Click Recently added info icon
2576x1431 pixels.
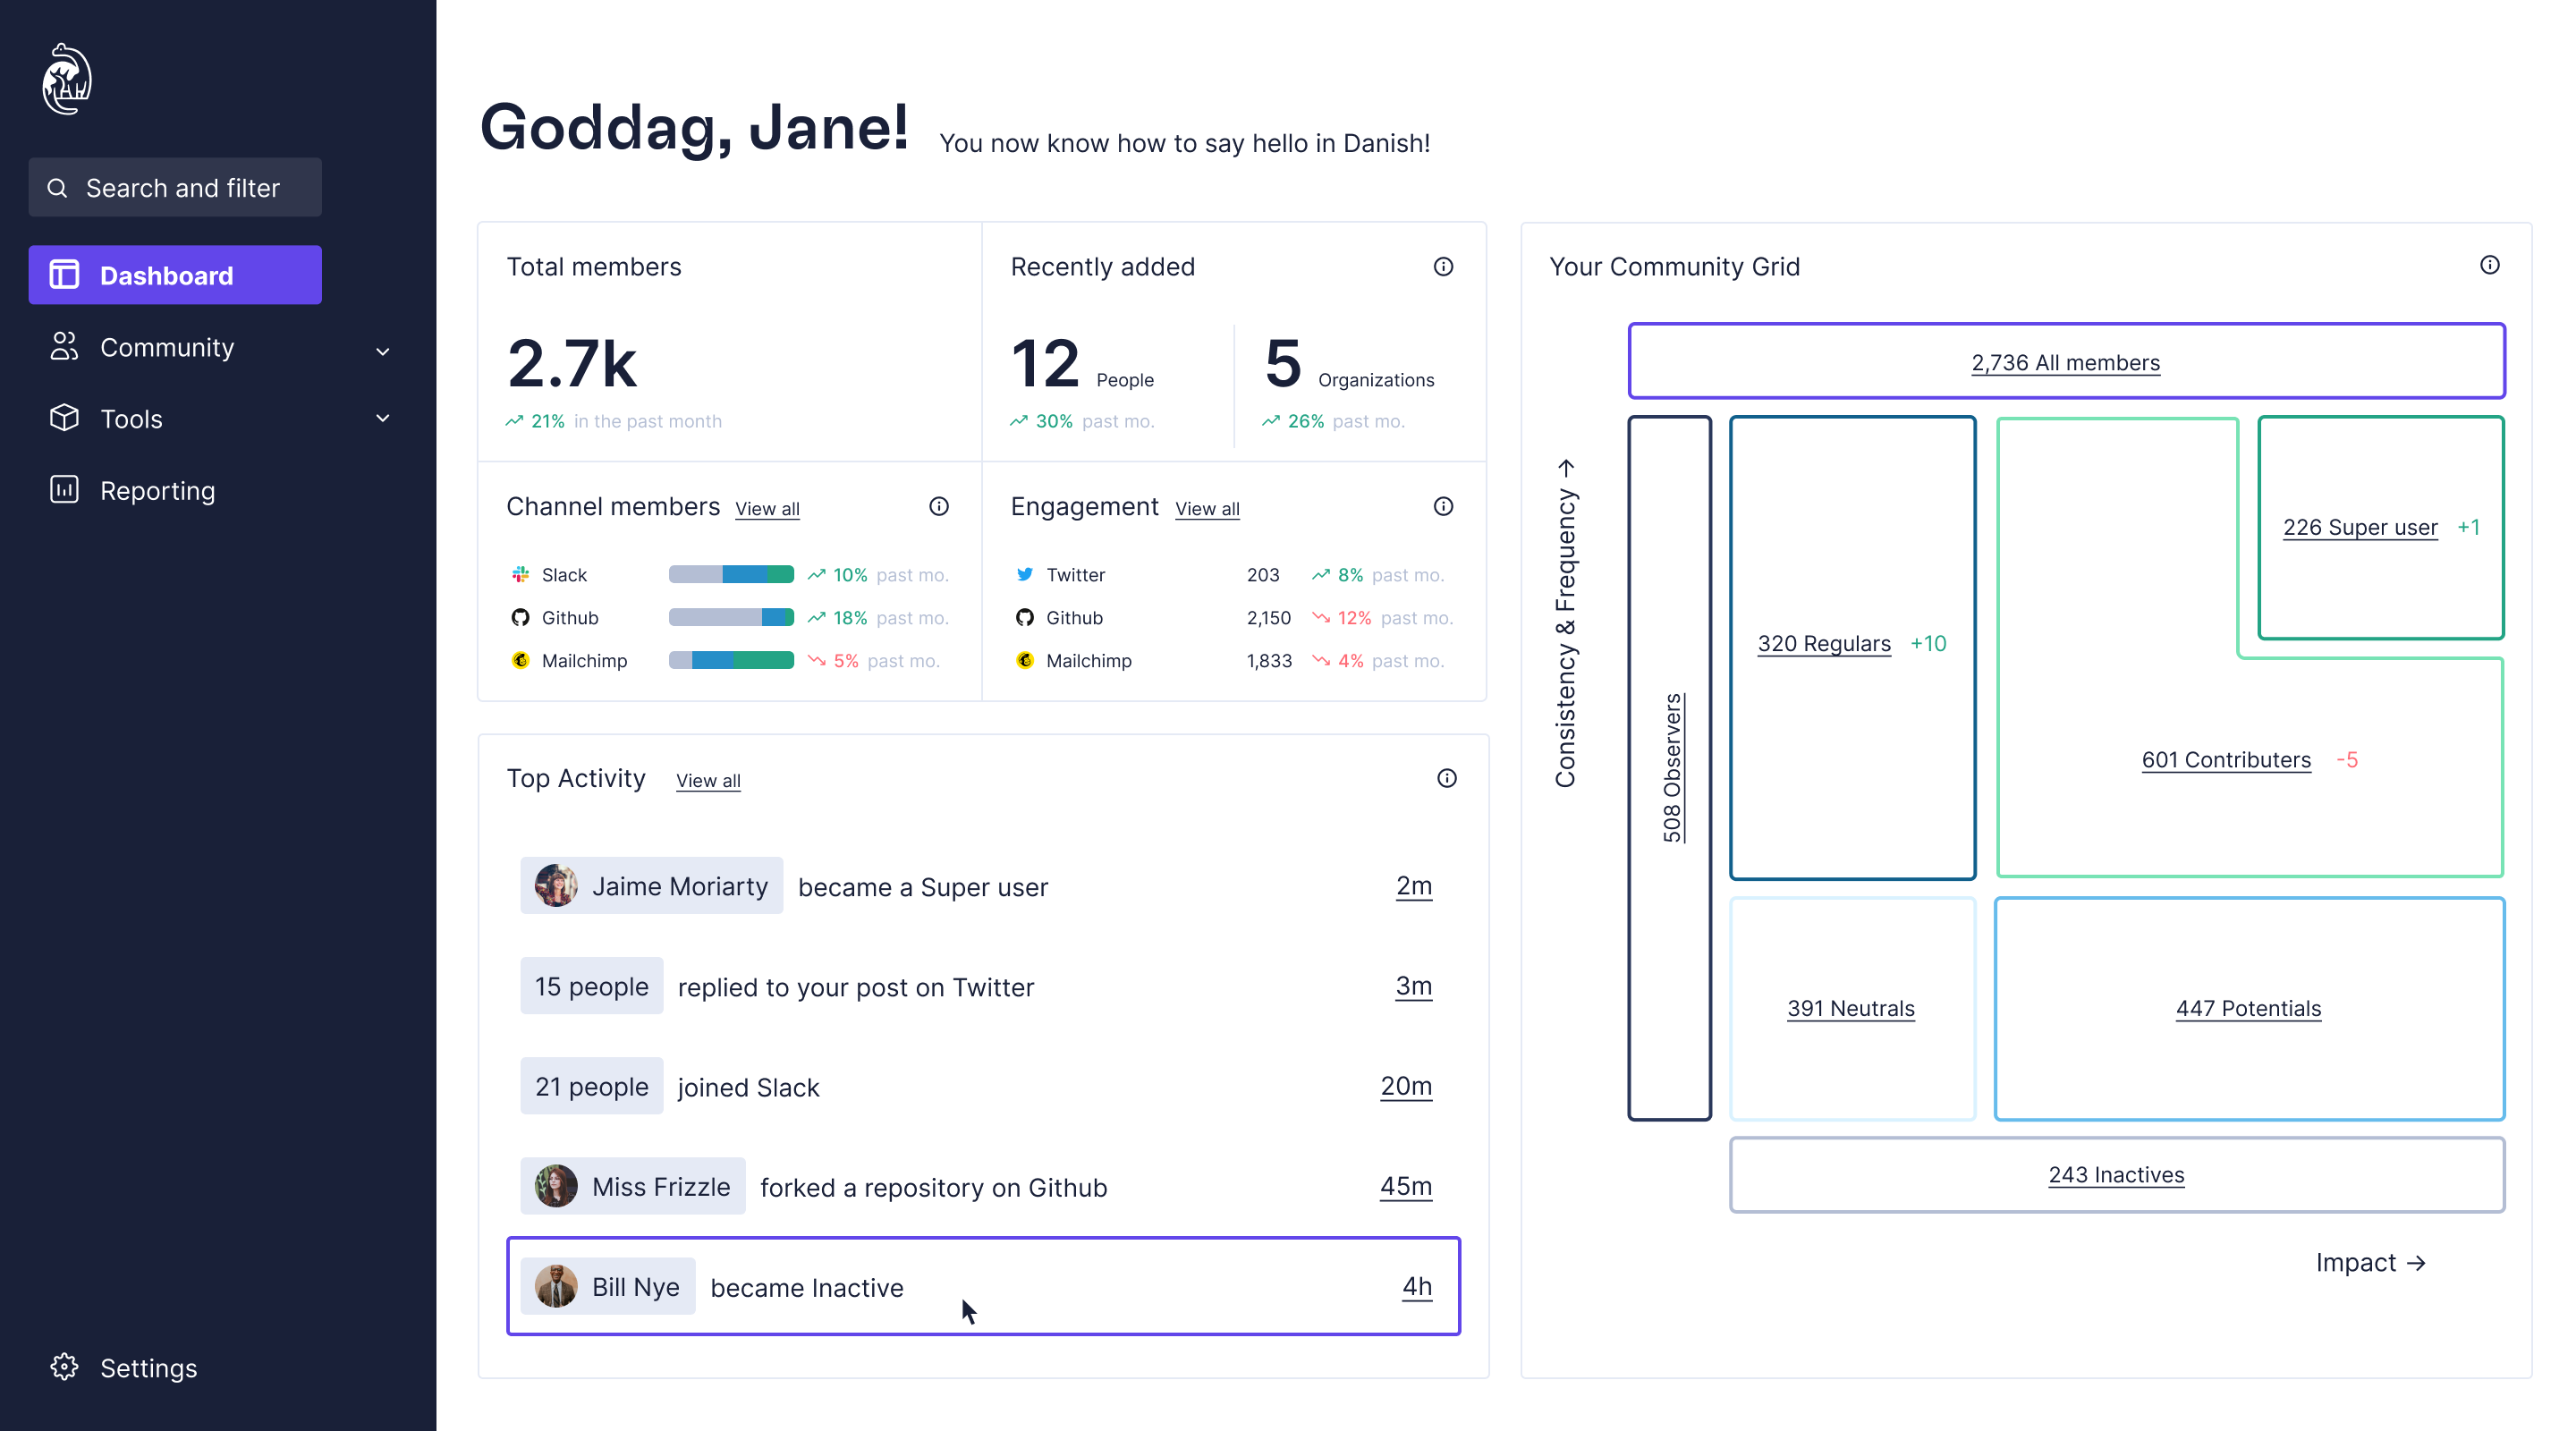tap(1442, 266)
